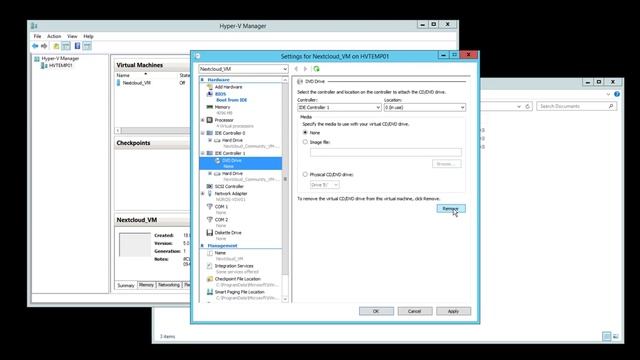Click the Search Documents box in Explorer
Image resolution: width=640 pixels, height=360 pixels.
(576, 106)
